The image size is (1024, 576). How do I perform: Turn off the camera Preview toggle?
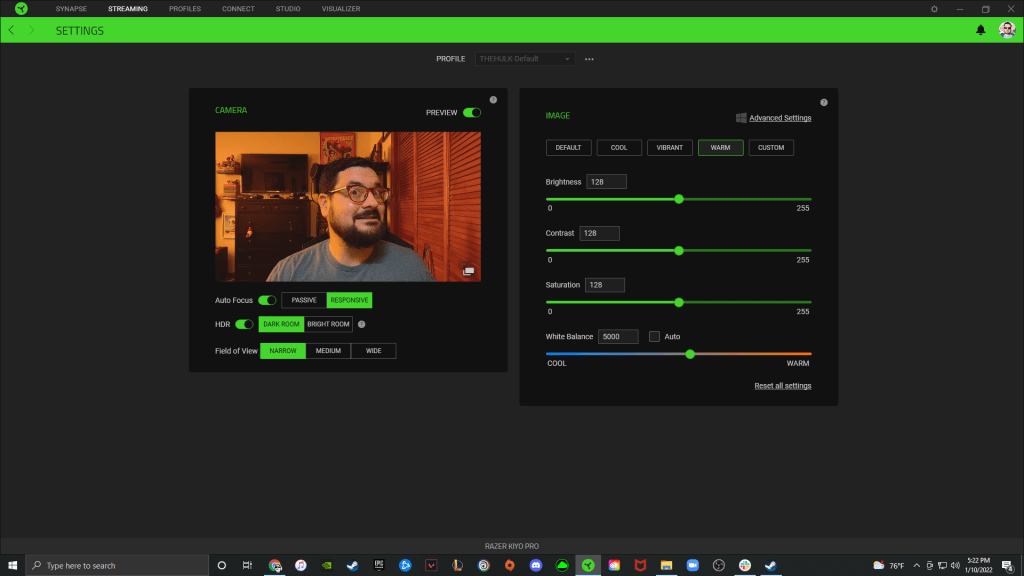[x=471, y=113]
